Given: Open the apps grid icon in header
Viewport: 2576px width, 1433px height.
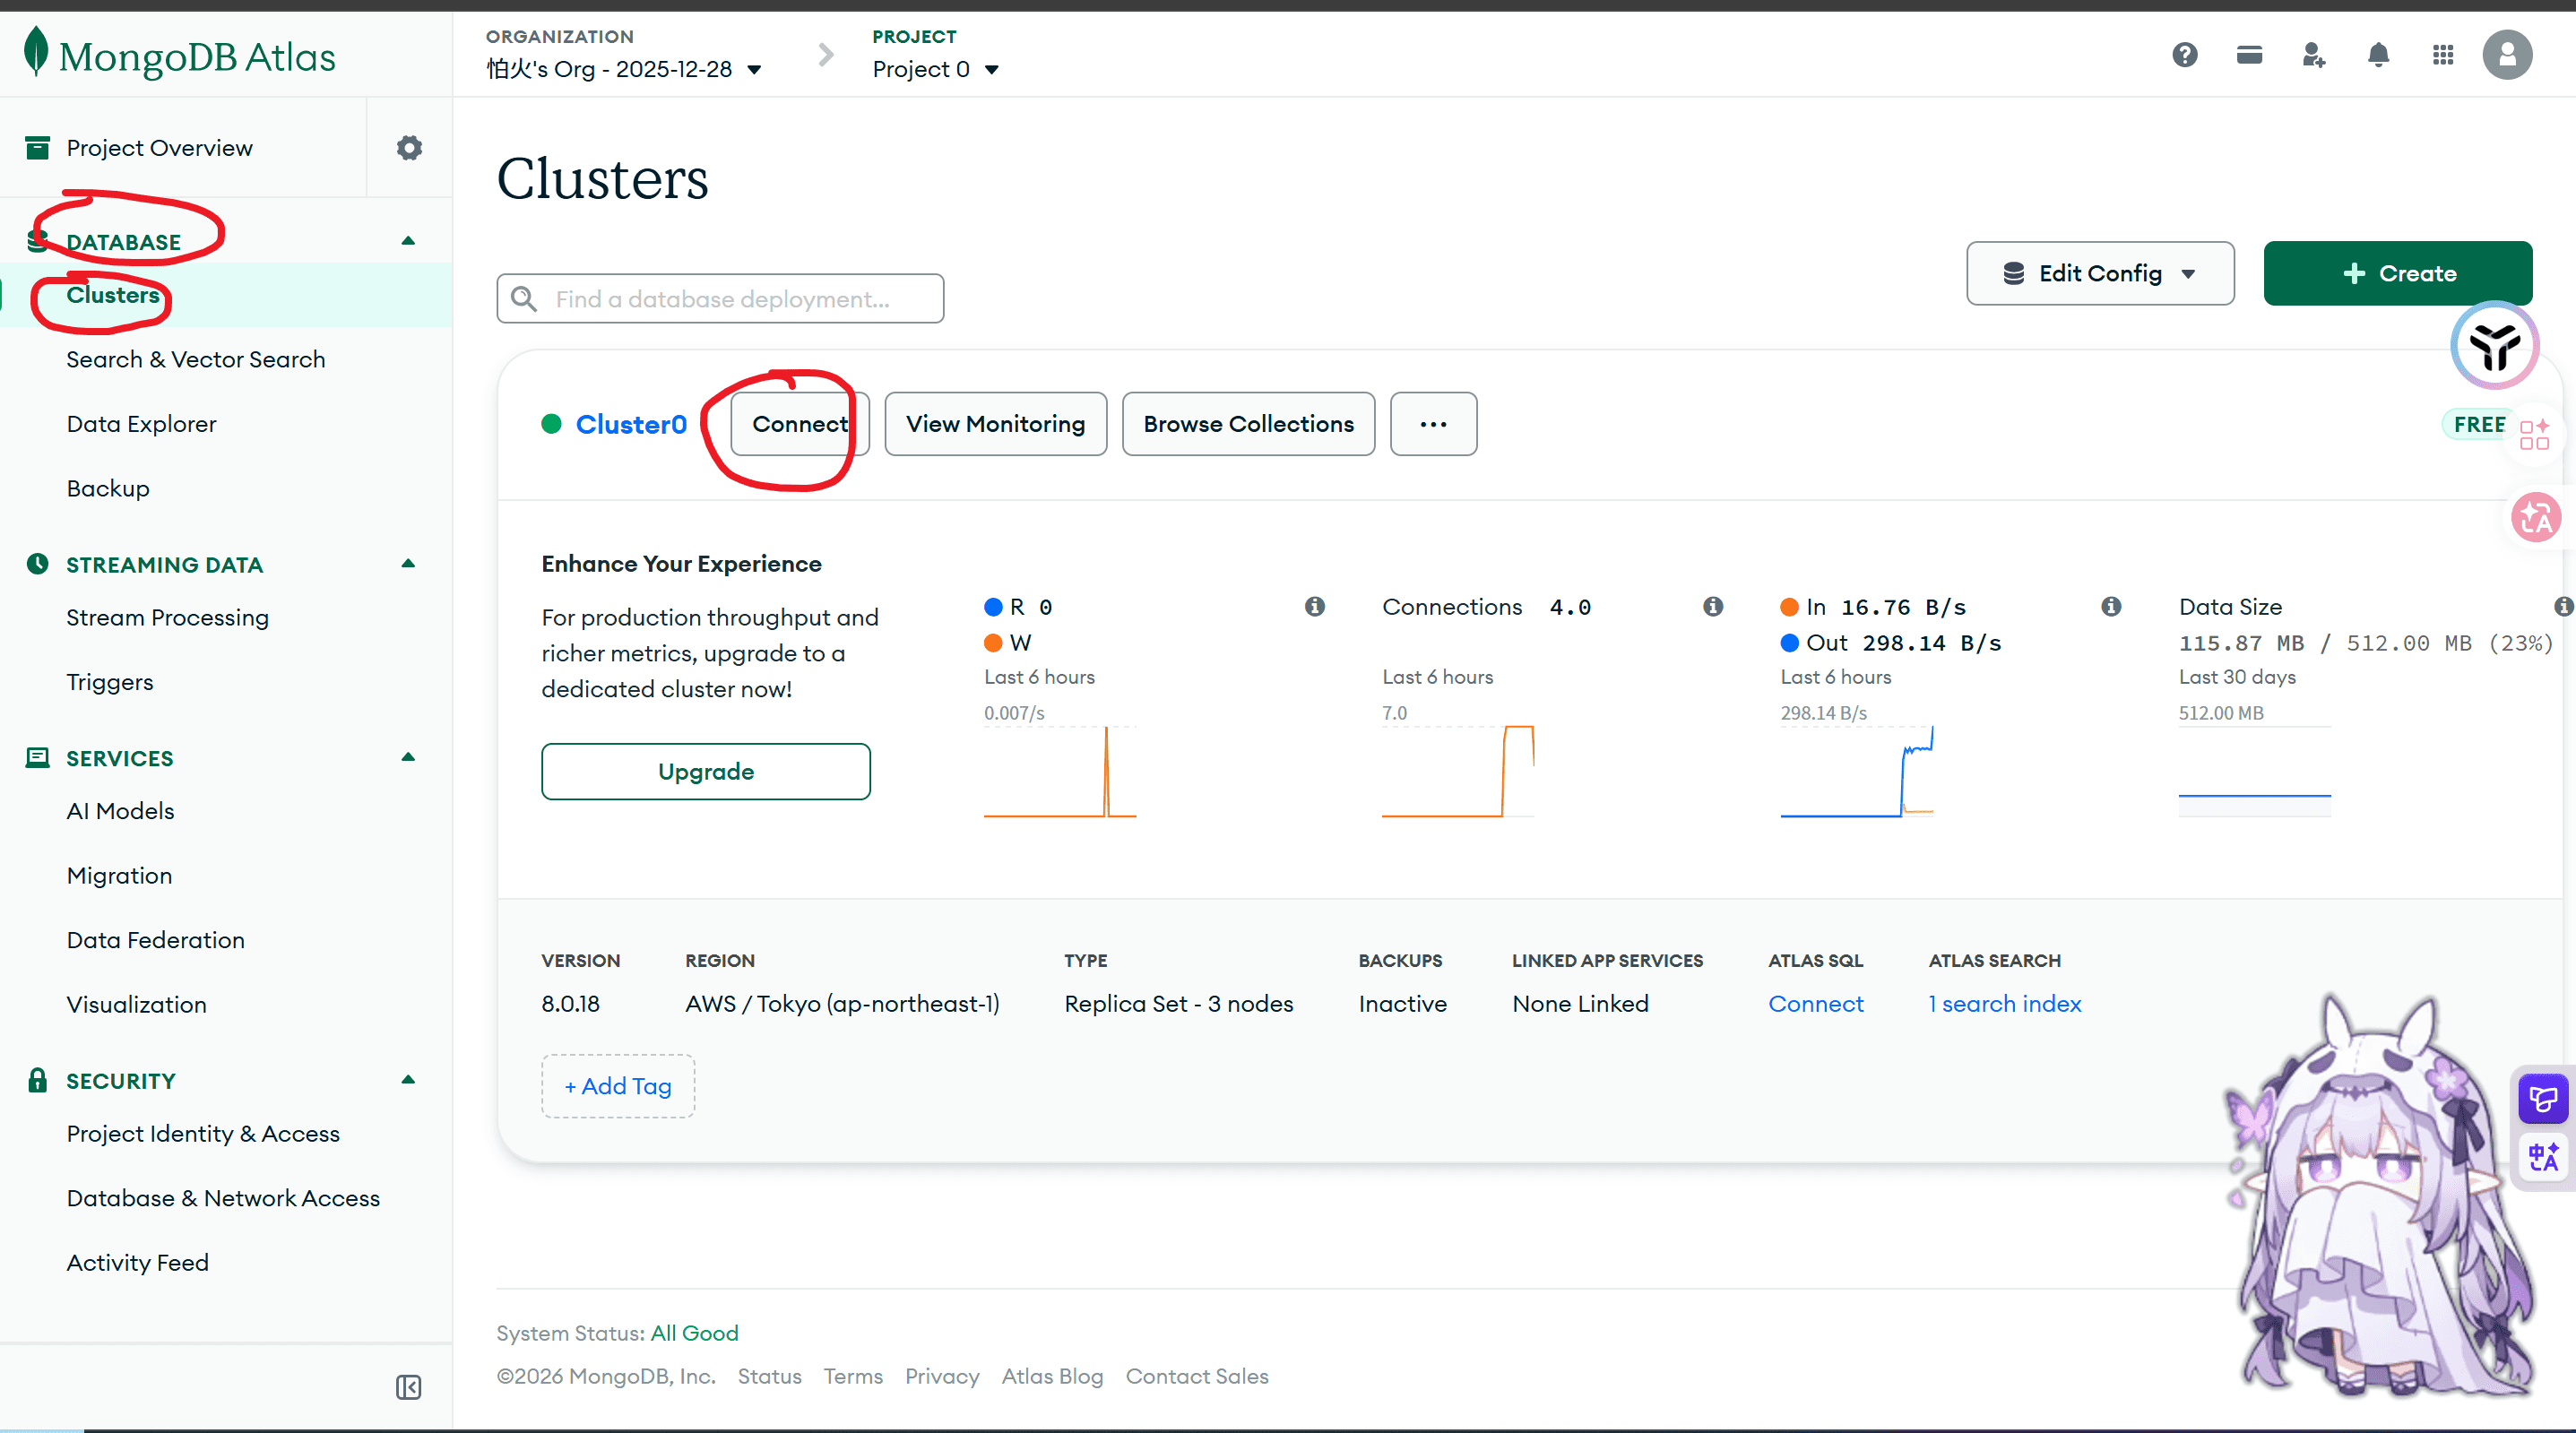Looking at the screenshot, I should [2443, 54].
